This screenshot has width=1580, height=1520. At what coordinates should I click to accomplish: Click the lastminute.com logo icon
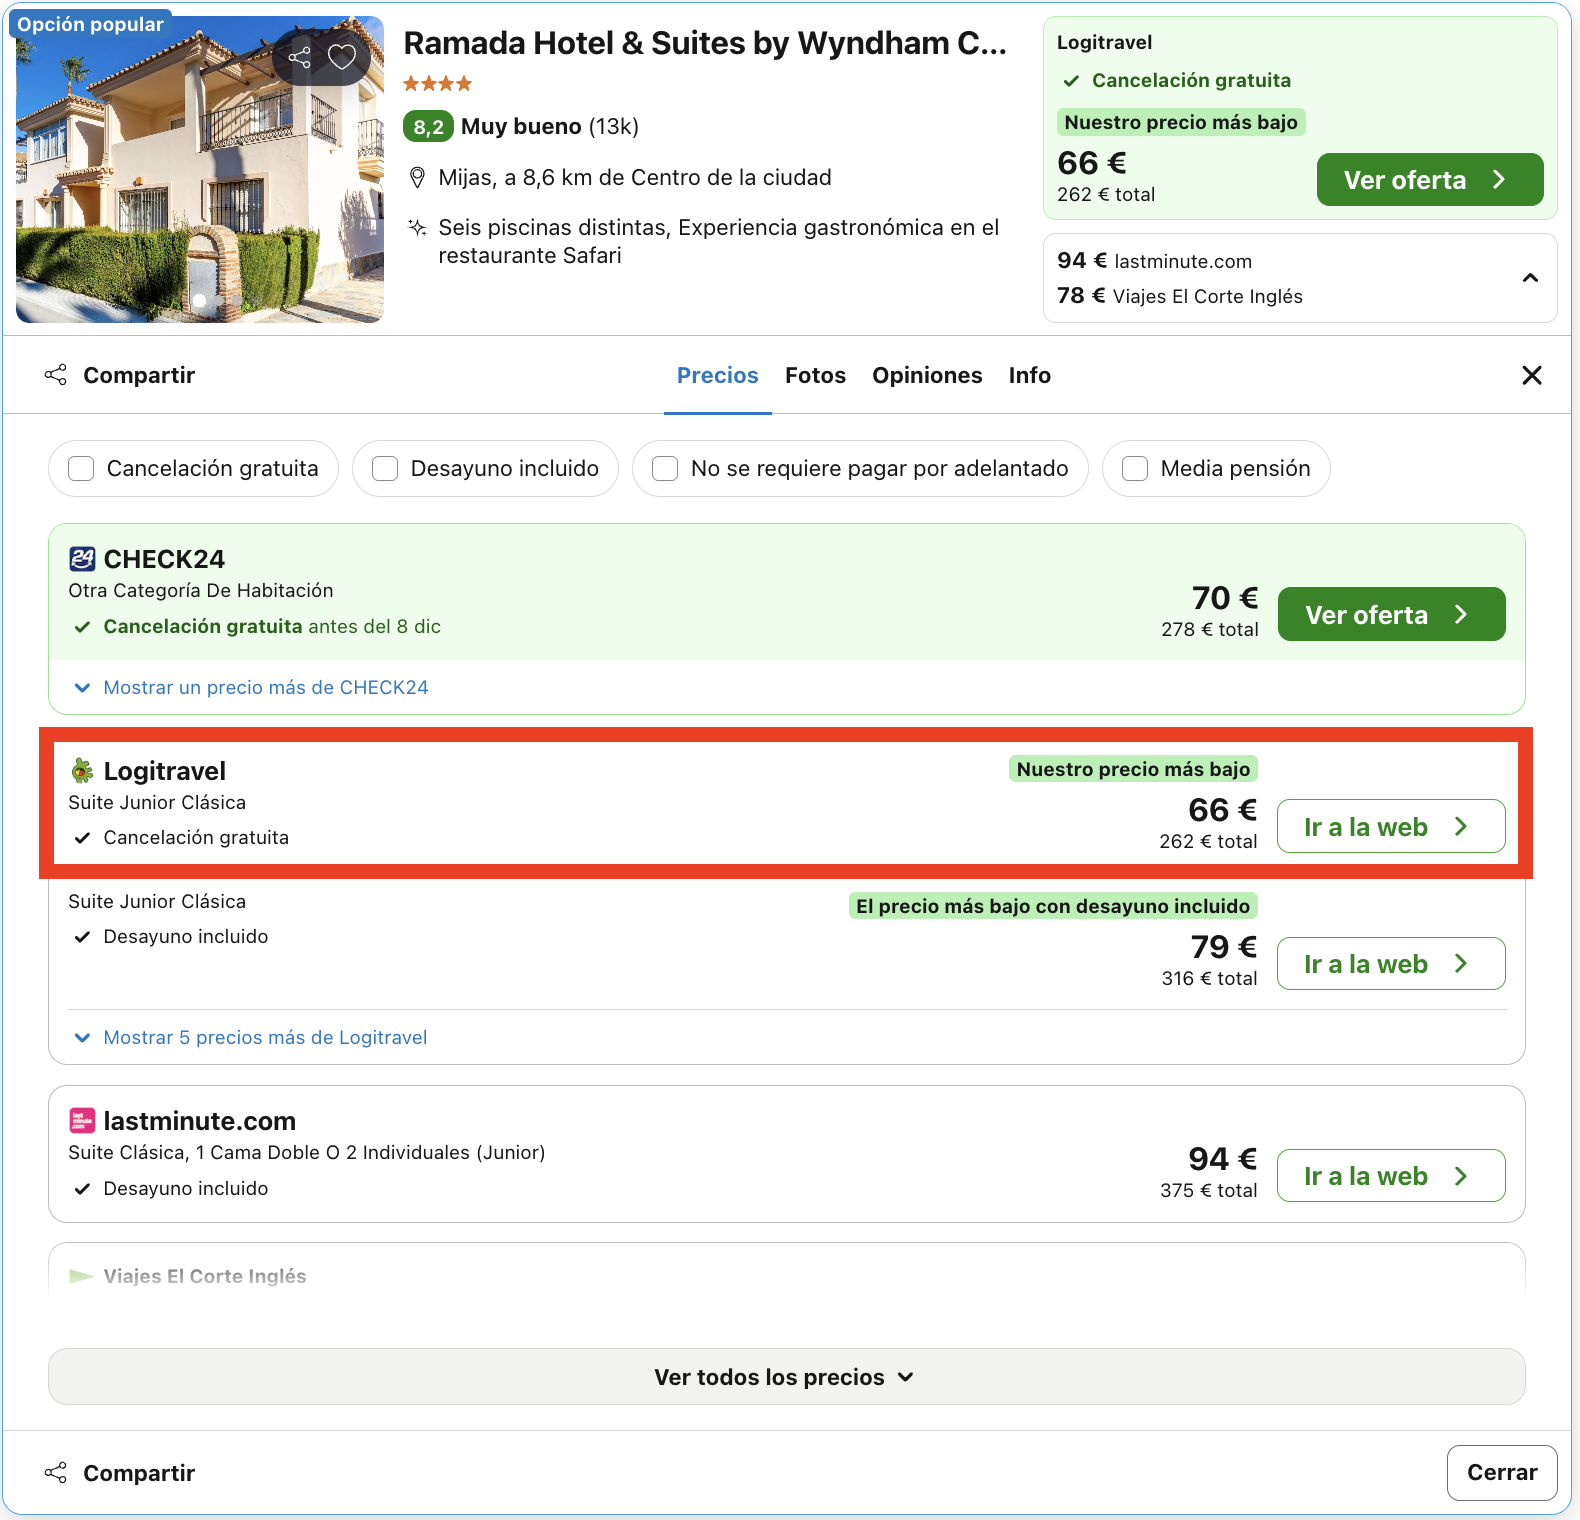click(82, 1121)
